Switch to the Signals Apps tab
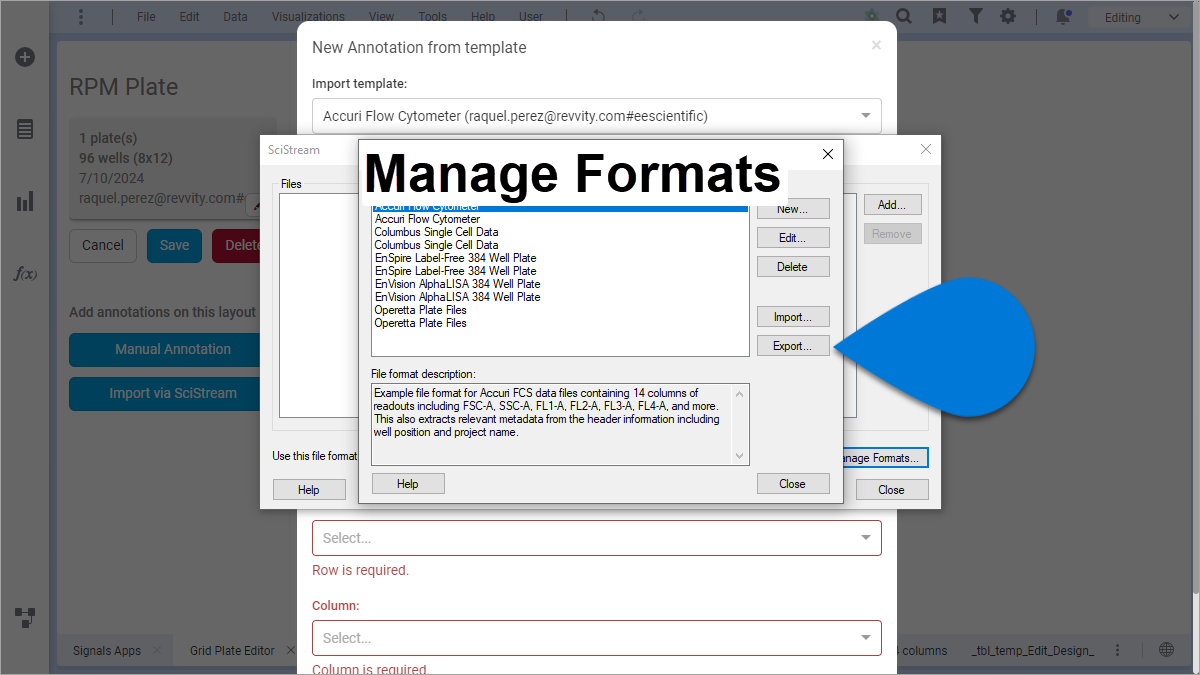The height and width of the screenshot is (675, 1200). click(107, 650)
